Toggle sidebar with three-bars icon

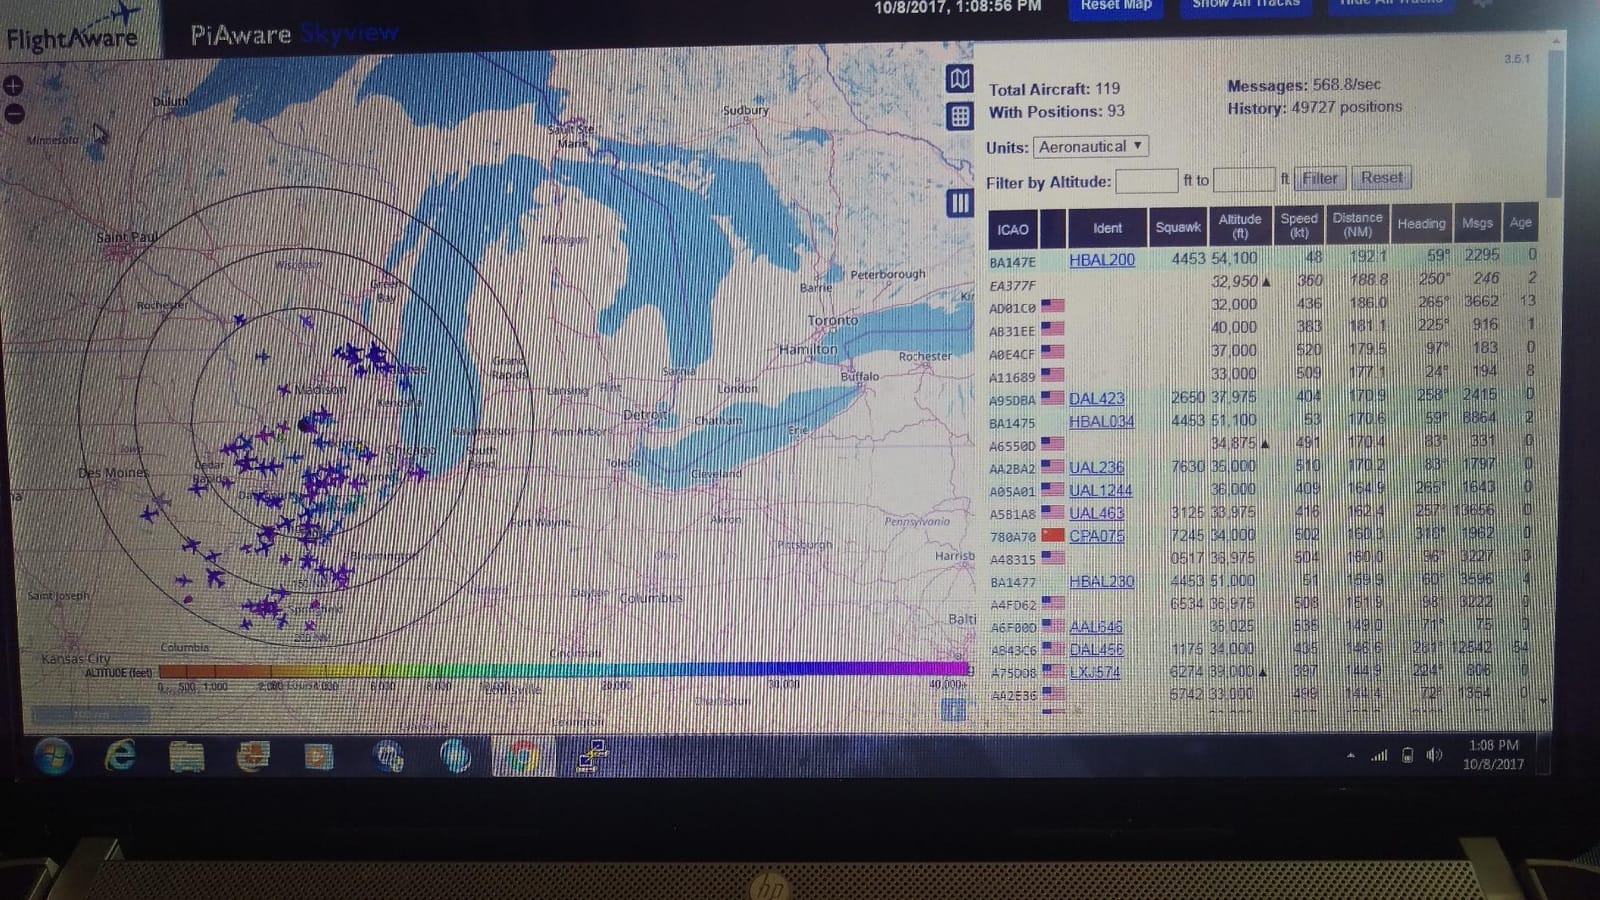pos(960,203)
